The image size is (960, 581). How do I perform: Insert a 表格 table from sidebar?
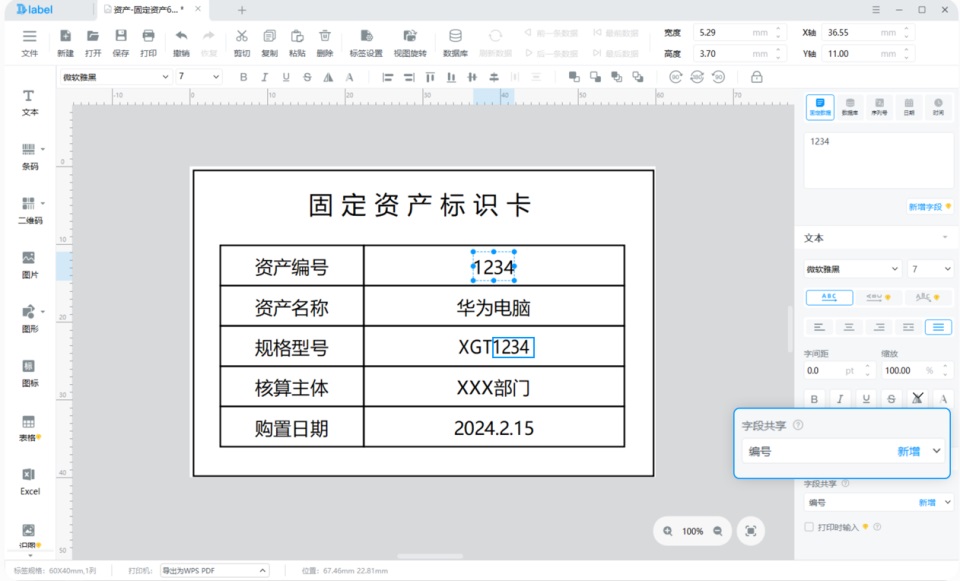[x=29, y=429]
